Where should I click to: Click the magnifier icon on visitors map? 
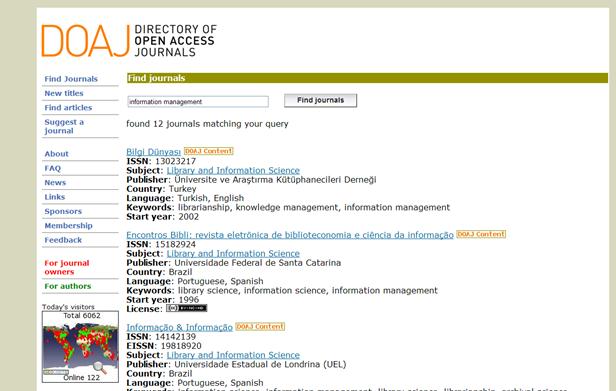pos(99,368)
